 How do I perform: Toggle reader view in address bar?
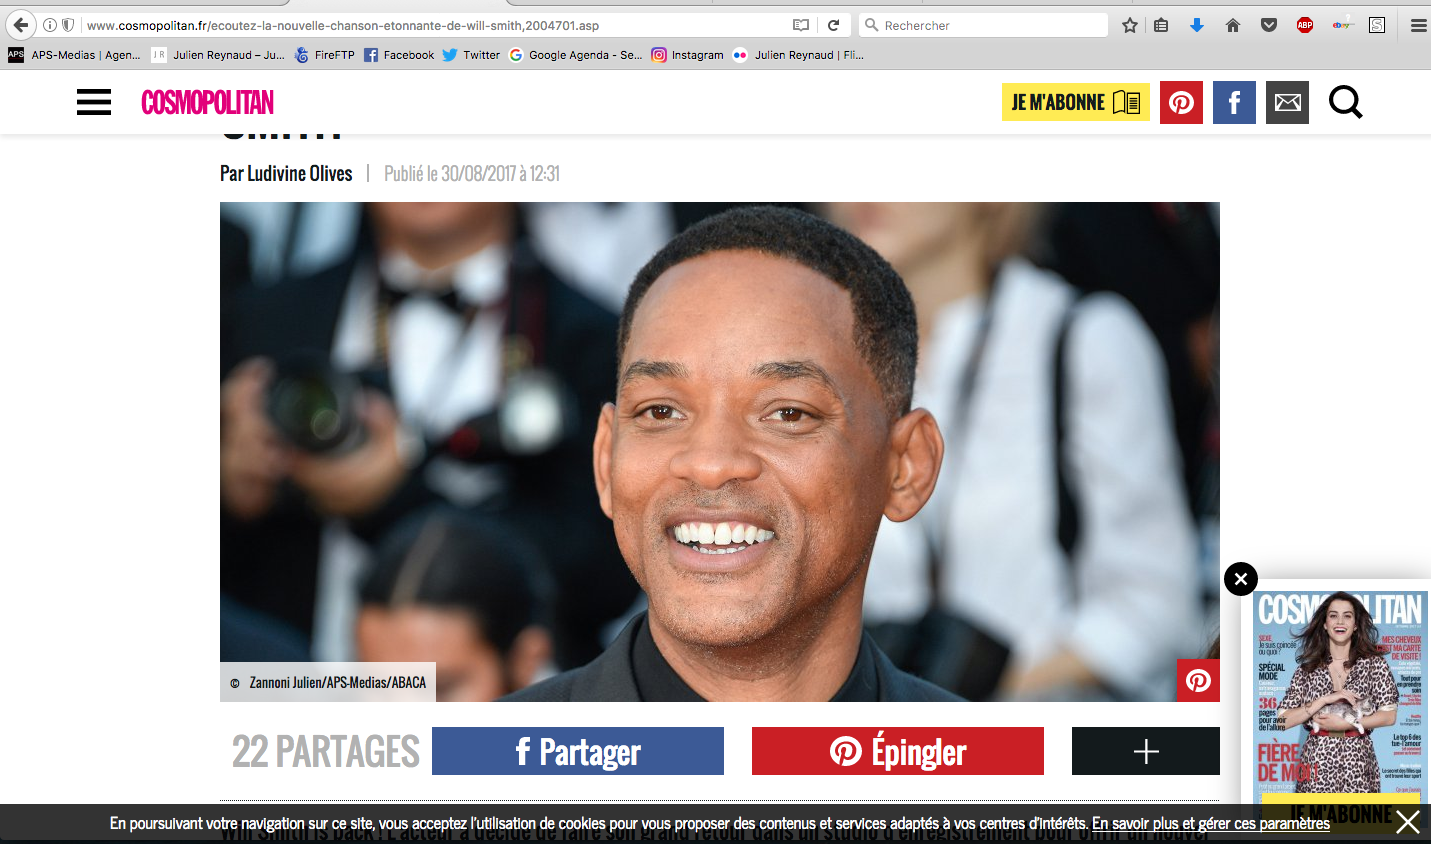pos(800,25)
